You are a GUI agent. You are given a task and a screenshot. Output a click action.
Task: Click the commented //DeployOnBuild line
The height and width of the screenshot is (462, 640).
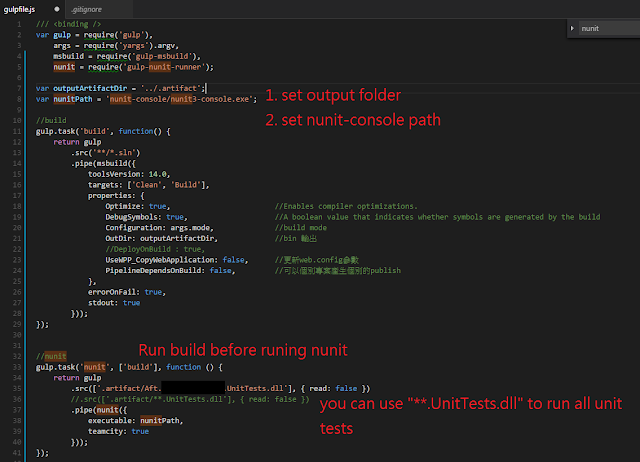pyautogui.click(x=155, y=249)
